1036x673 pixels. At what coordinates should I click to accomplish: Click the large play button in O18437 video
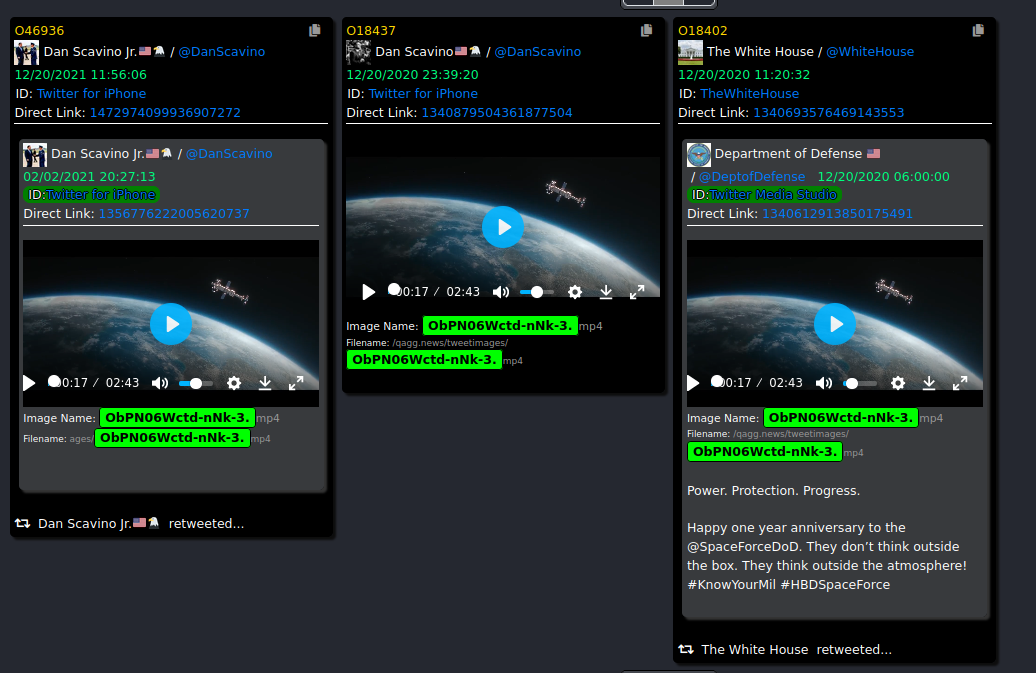click(503, 227)
